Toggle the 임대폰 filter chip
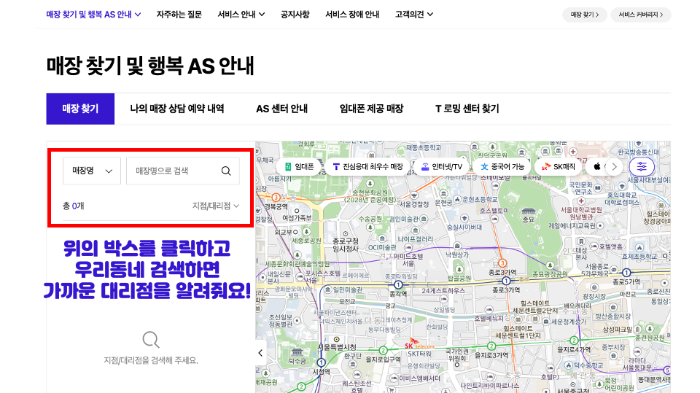 pyautogui.click(x=299, y=167)
